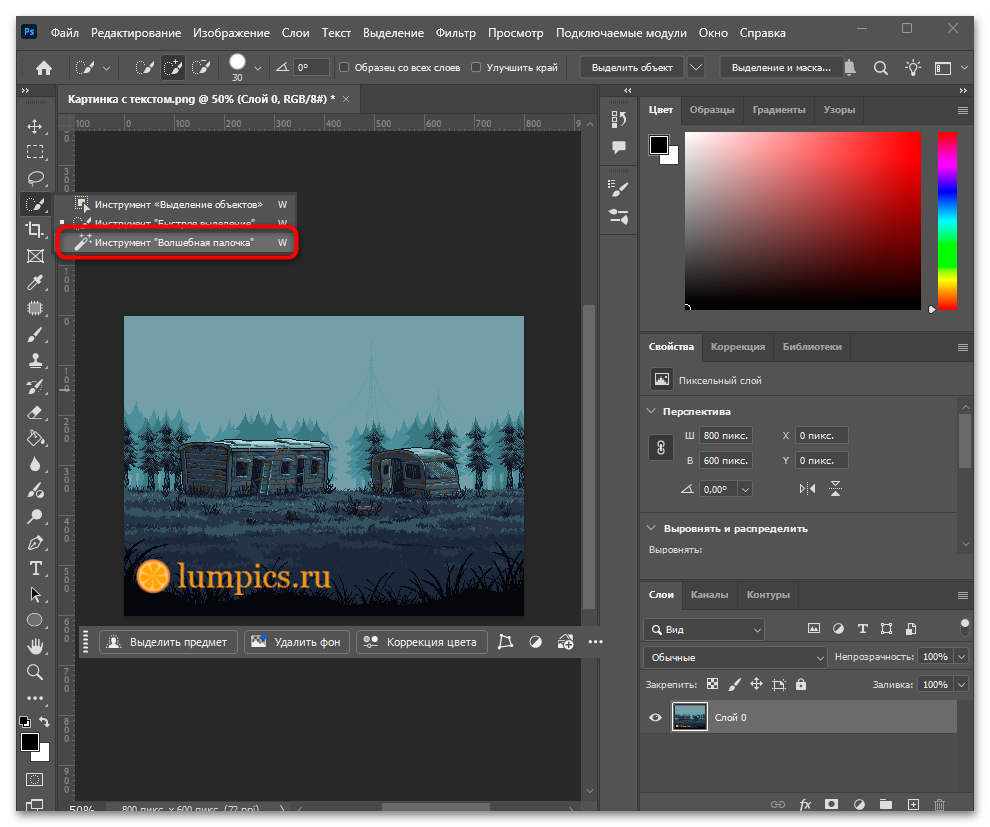This screenshot has width=990, height=827.
Task: Enable «Образец со всех слоев» checkbox
Action: pos(344,67)
